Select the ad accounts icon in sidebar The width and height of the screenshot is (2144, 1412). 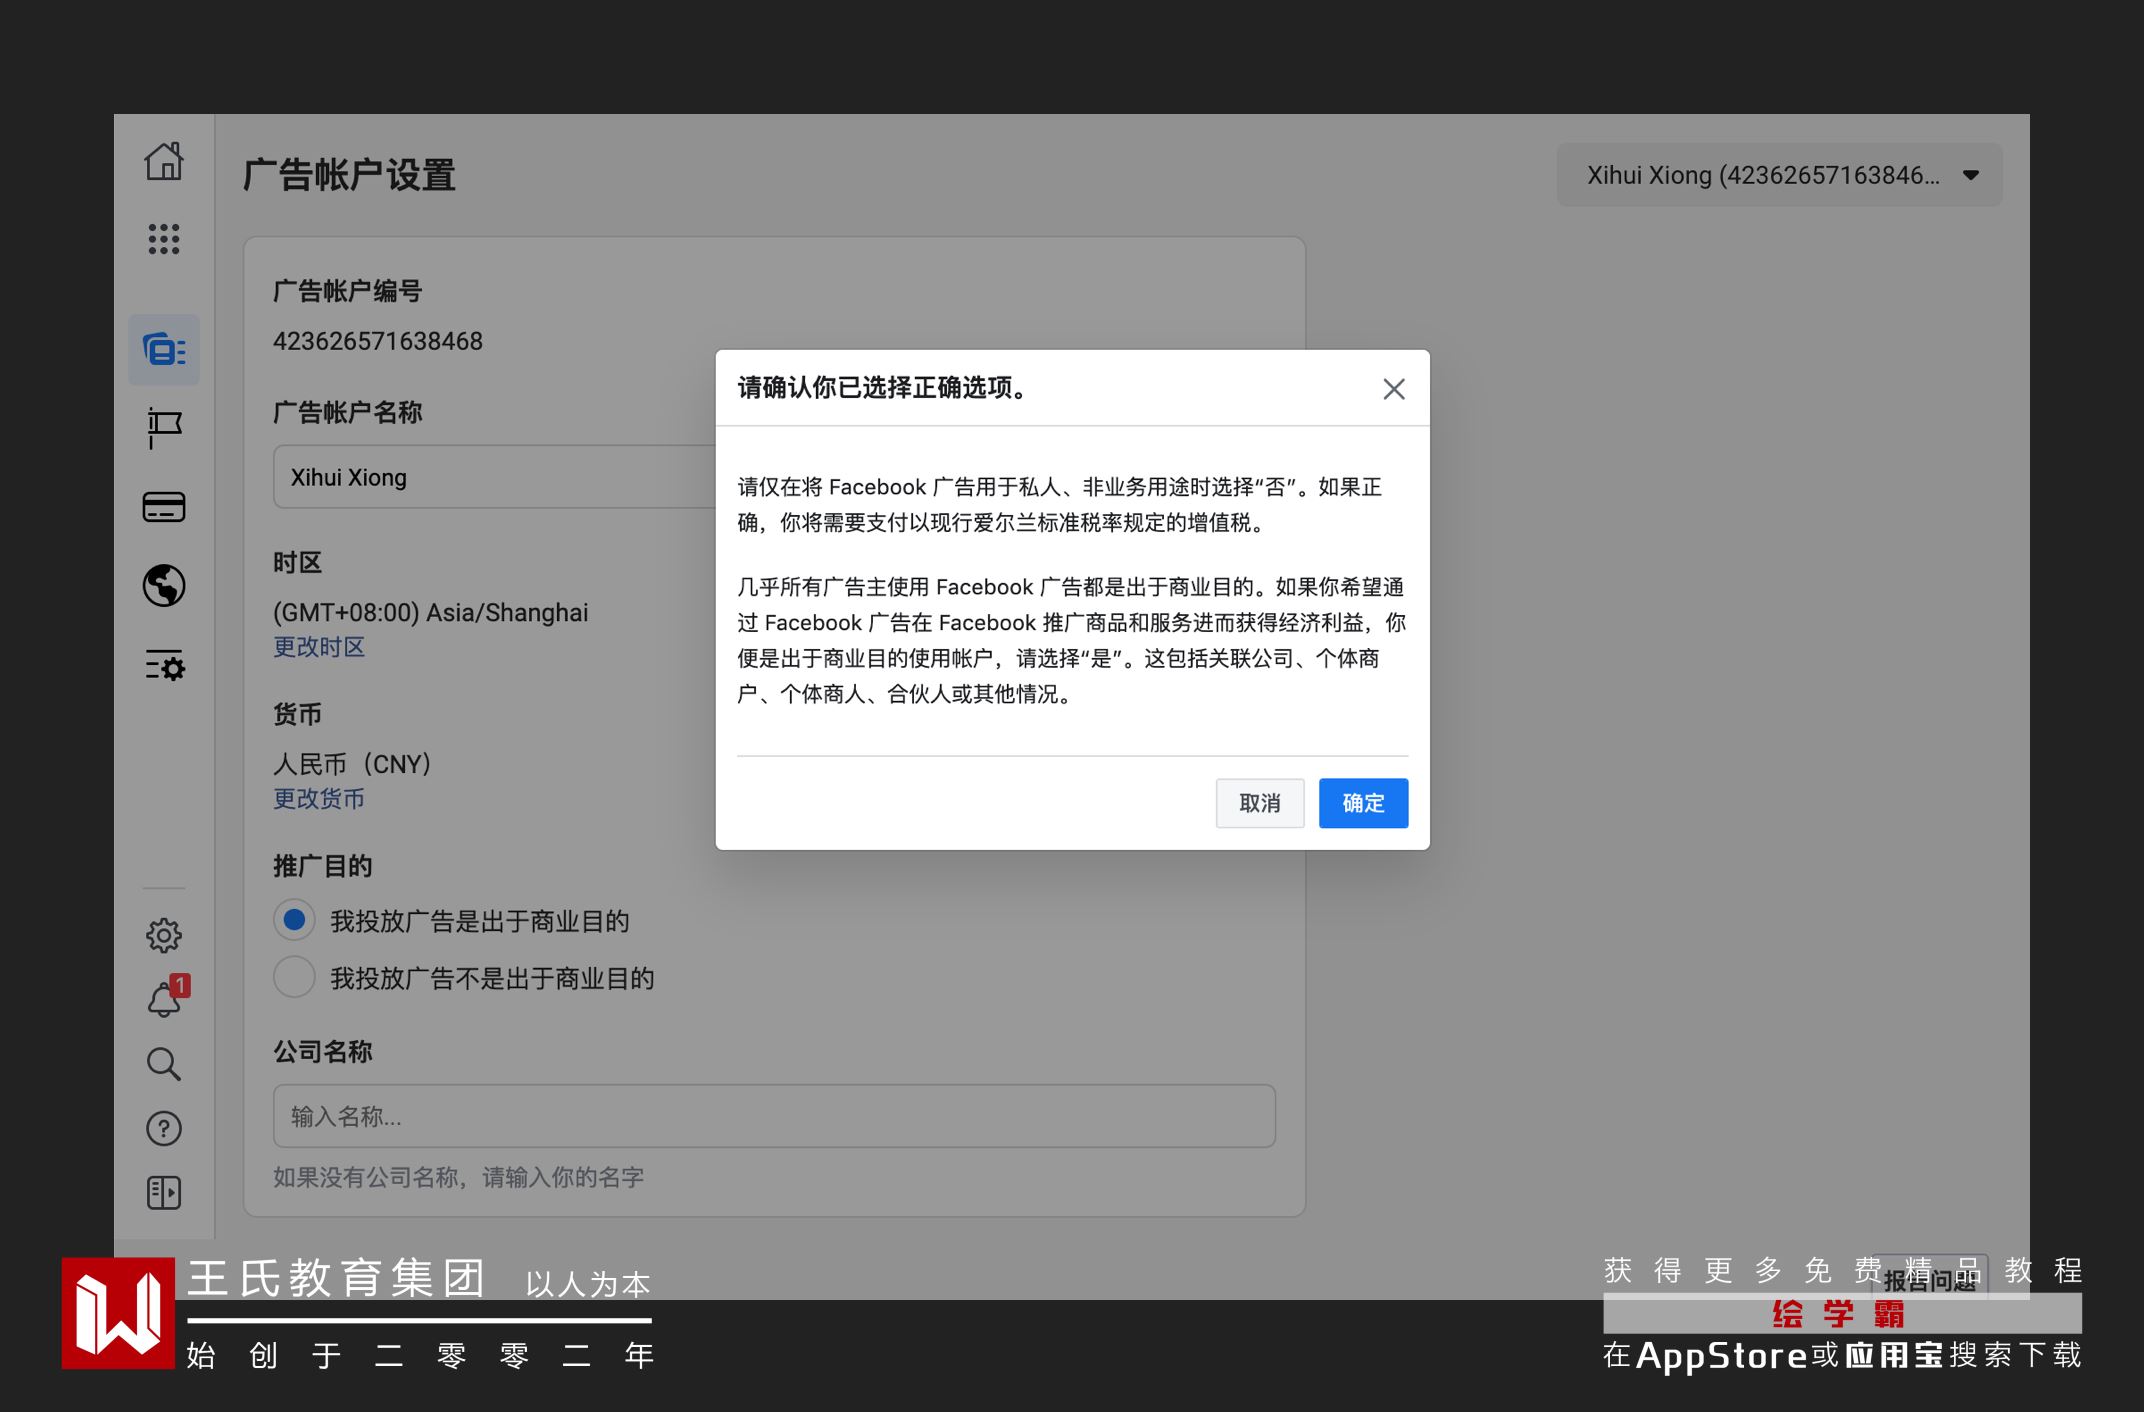click(164, 350)
